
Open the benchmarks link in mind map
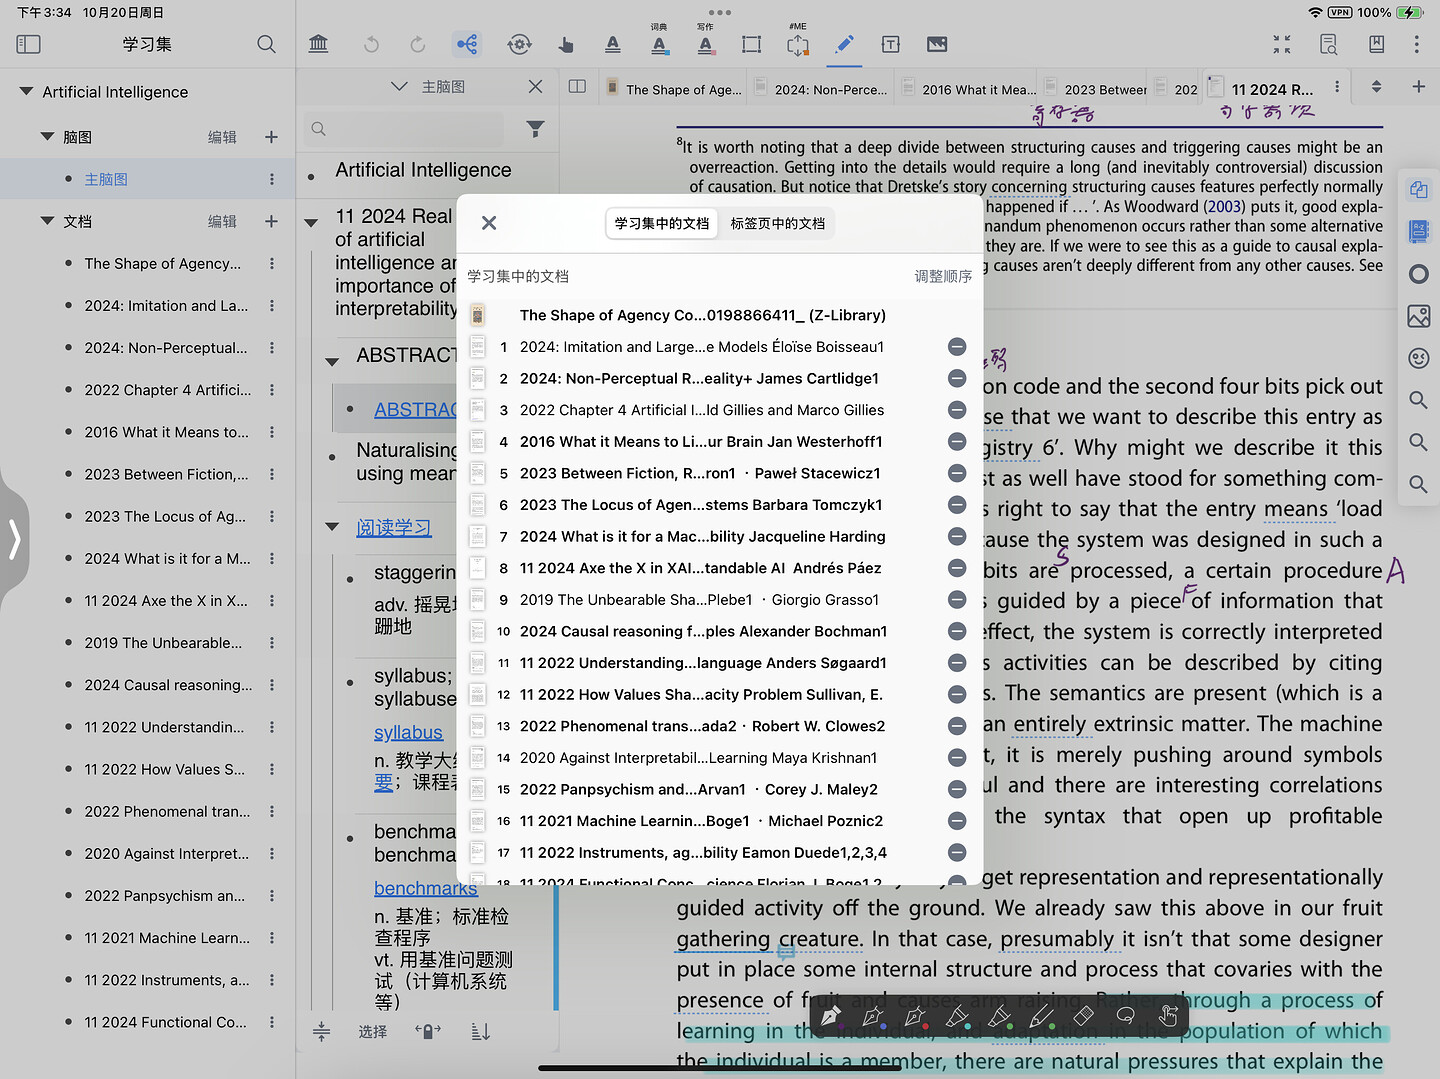[425, 888]
